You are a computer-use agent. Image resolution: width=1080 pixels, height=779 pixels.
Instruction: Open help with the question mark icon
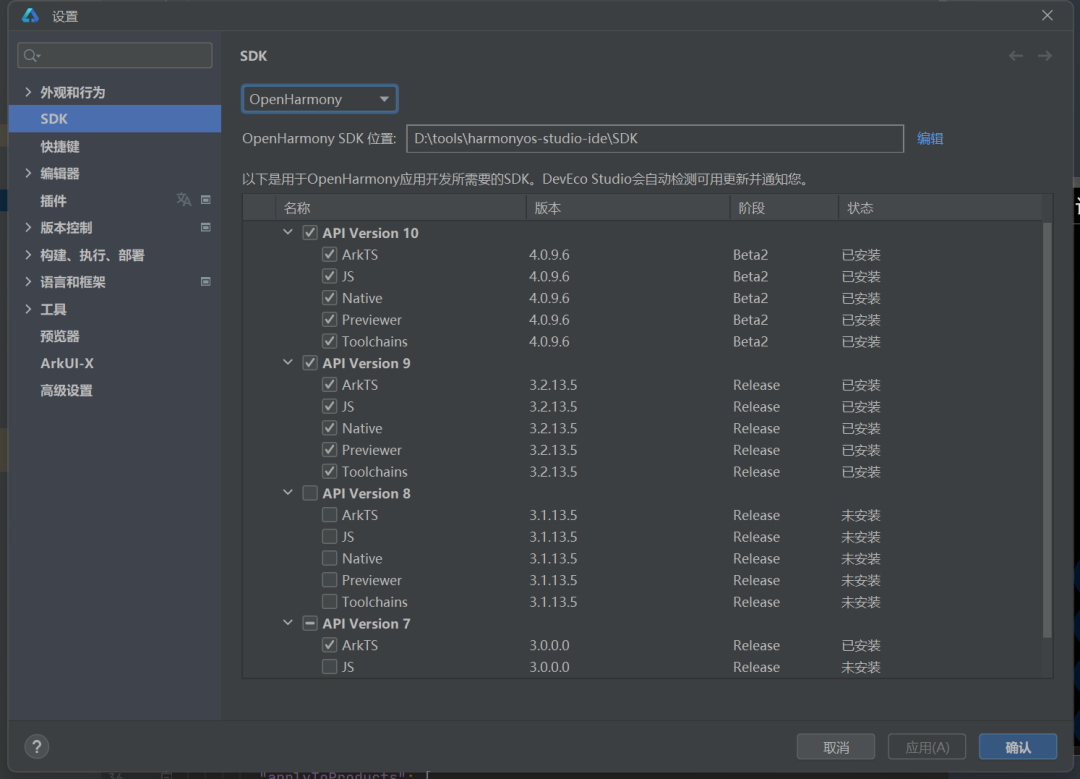pos(37,747)
